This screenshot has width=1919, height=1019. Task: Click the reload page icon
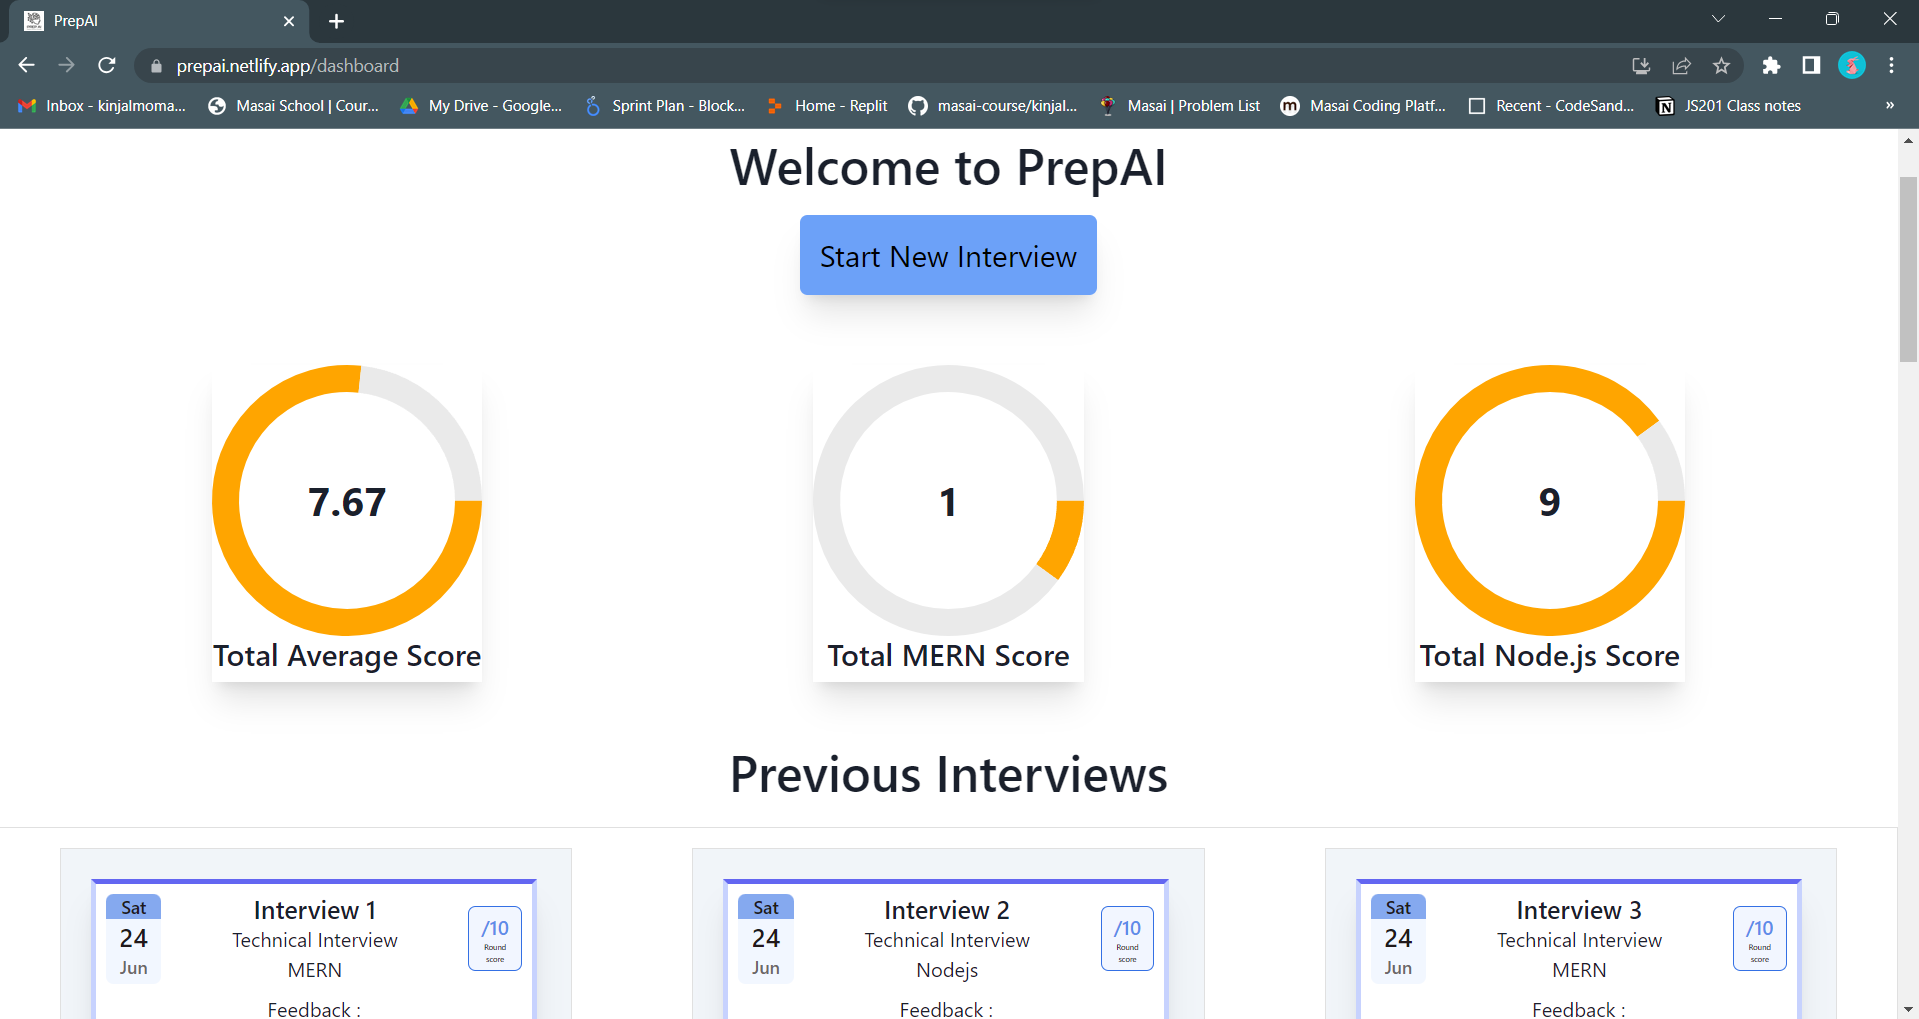[x=107, y=65]
